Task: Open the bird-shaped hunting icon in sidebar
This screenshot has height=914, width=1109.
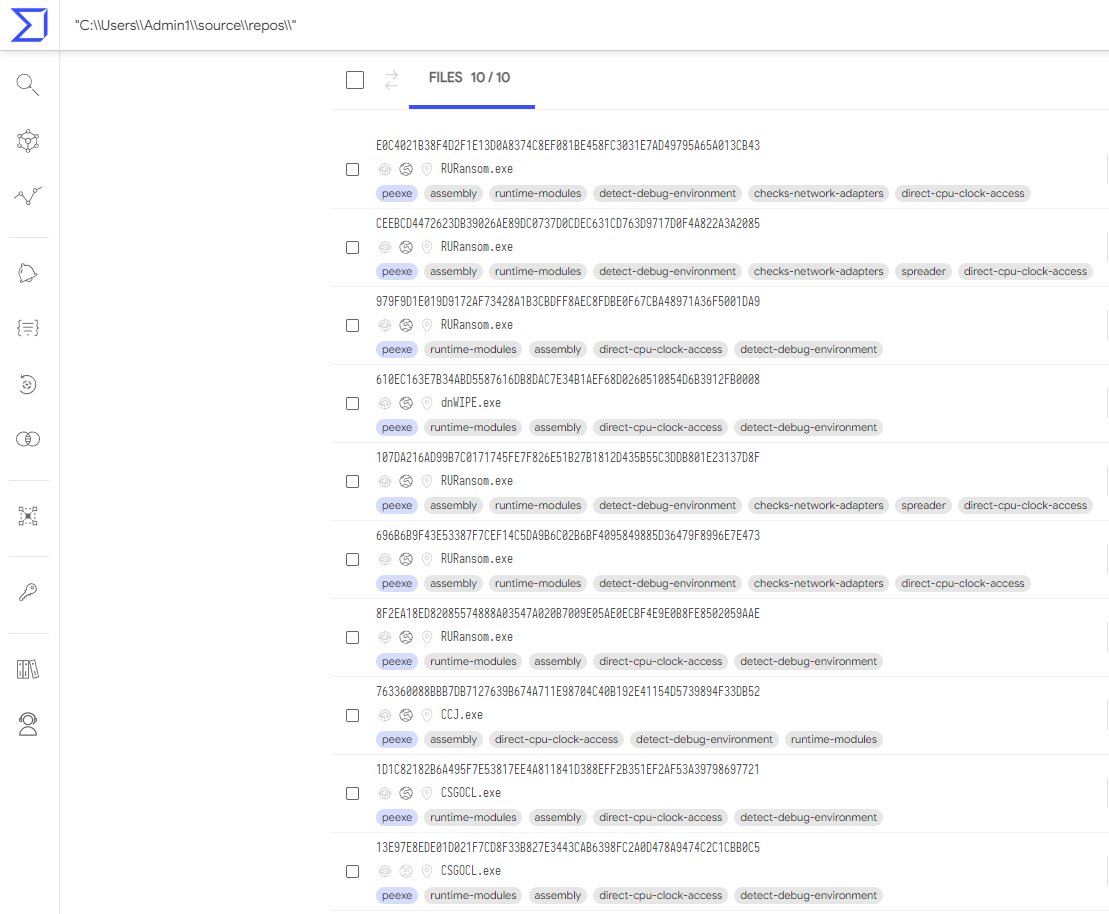Action: coord(28,273)
